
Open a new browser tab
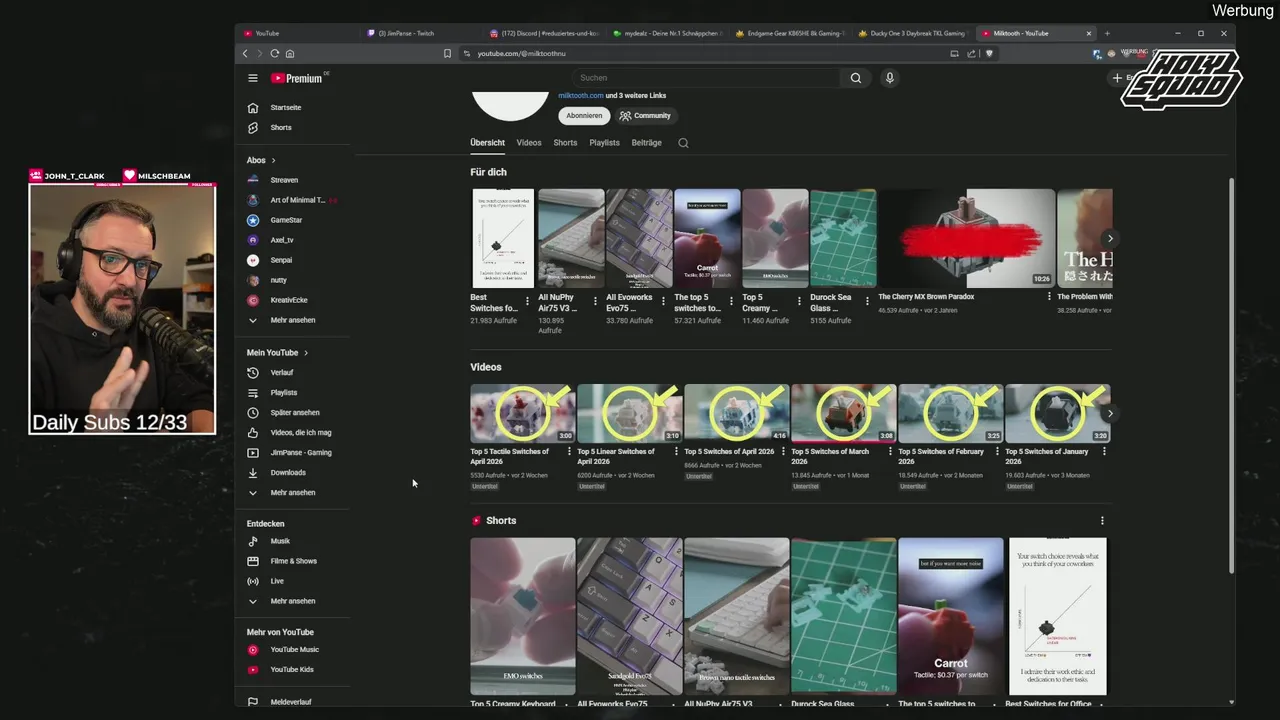coord(1106,33)
